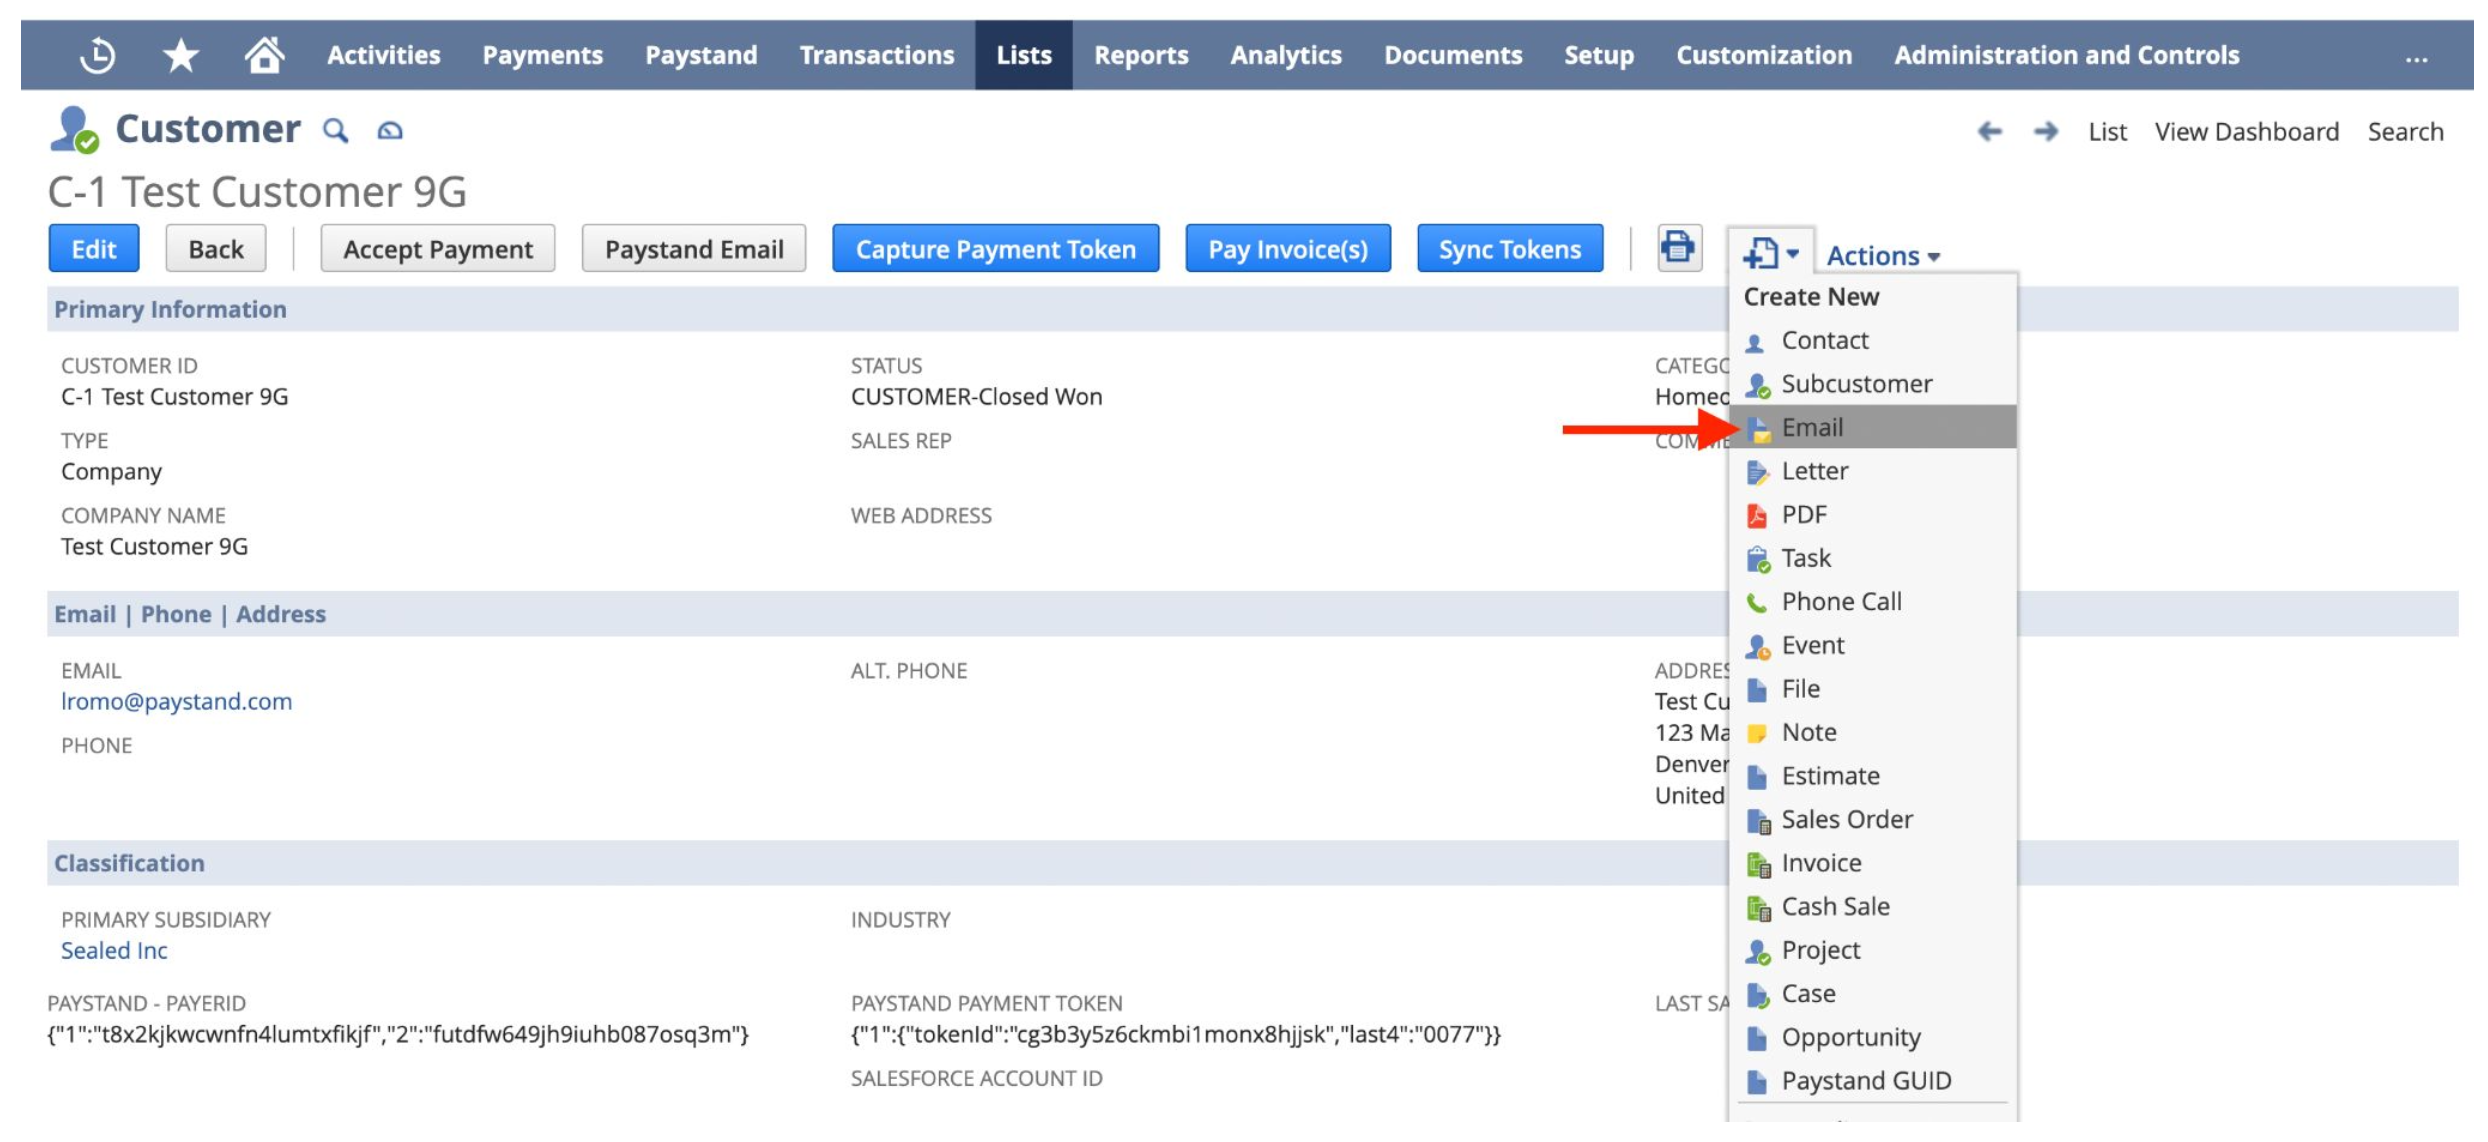Select File in Create New menu
2488x1142 pixels.
click(1872, 688)
